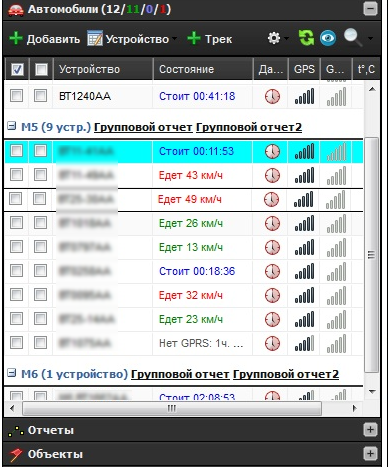The width and height of the screenshot is (388, 467).
Task: Select the BT1240AA device name
Action: tap(85, 96)
